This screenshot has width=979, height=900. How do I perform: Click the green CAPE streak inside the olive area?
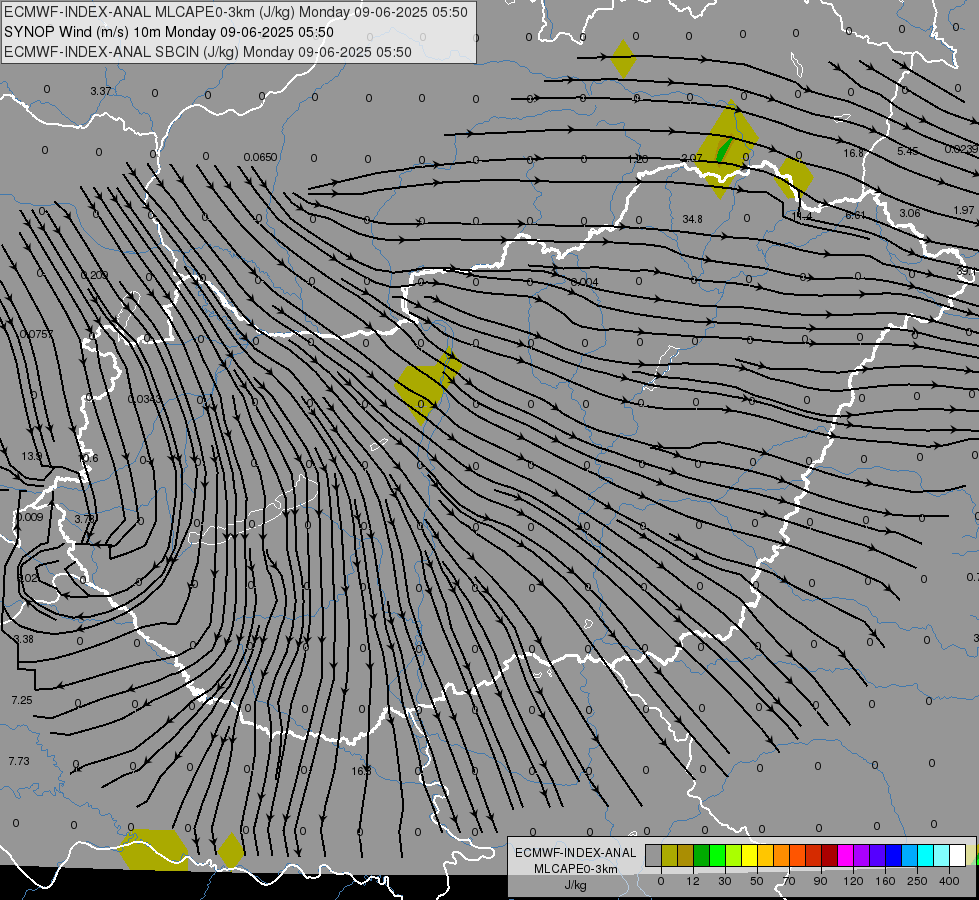[724, 149]
